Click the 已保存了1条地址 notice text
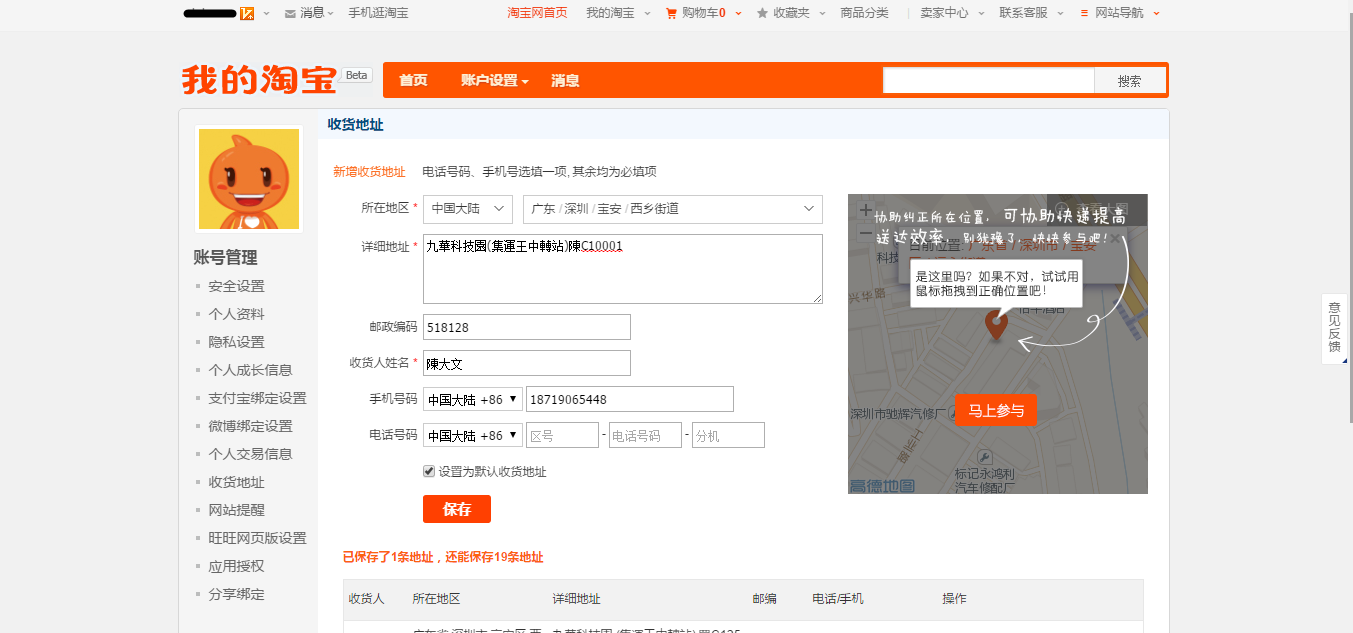 [x=443, y=557]
